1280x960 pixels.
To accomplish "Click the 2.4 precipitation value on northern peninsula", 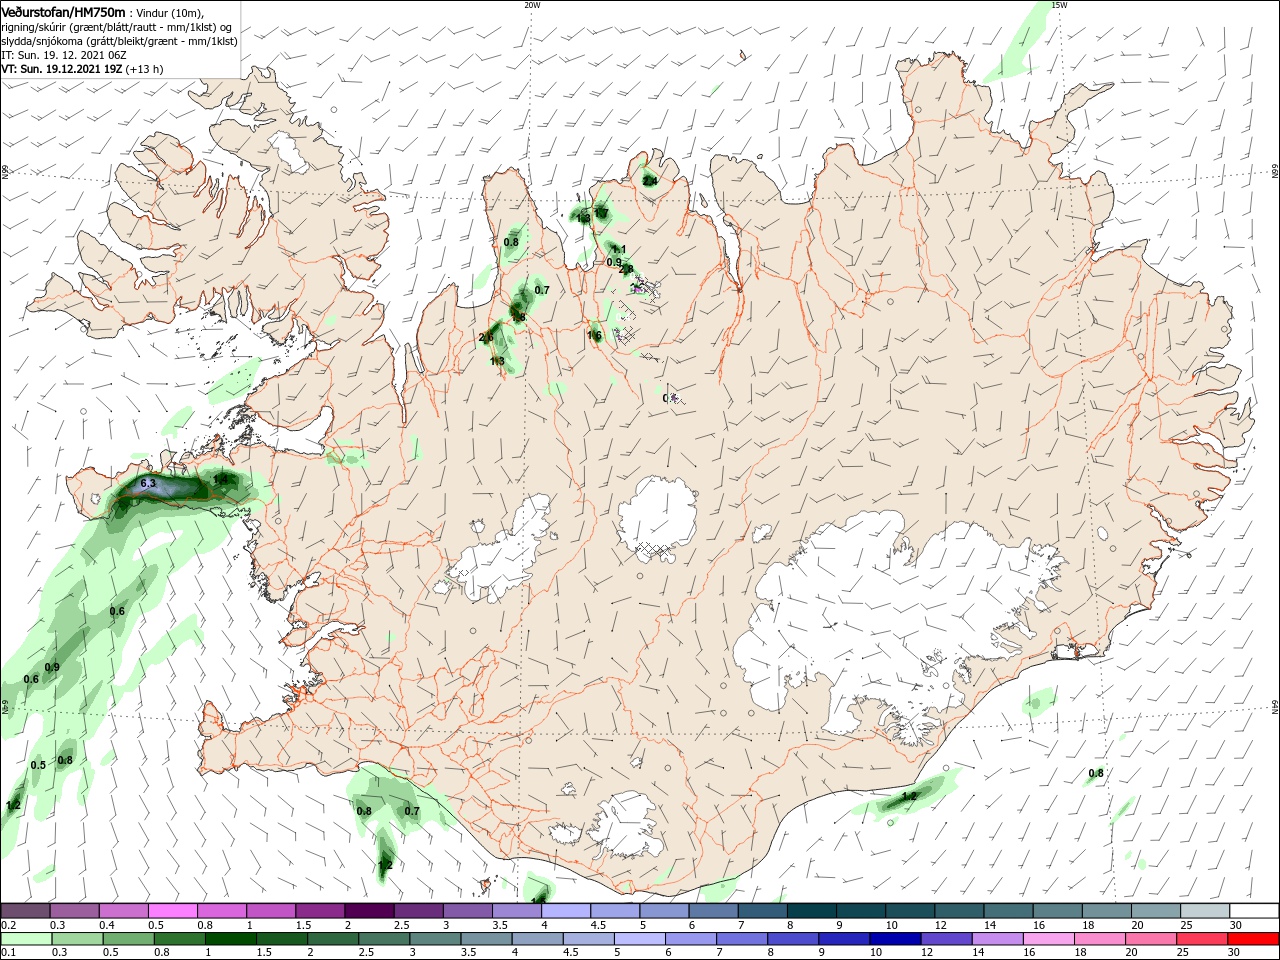I will [650, 181].
